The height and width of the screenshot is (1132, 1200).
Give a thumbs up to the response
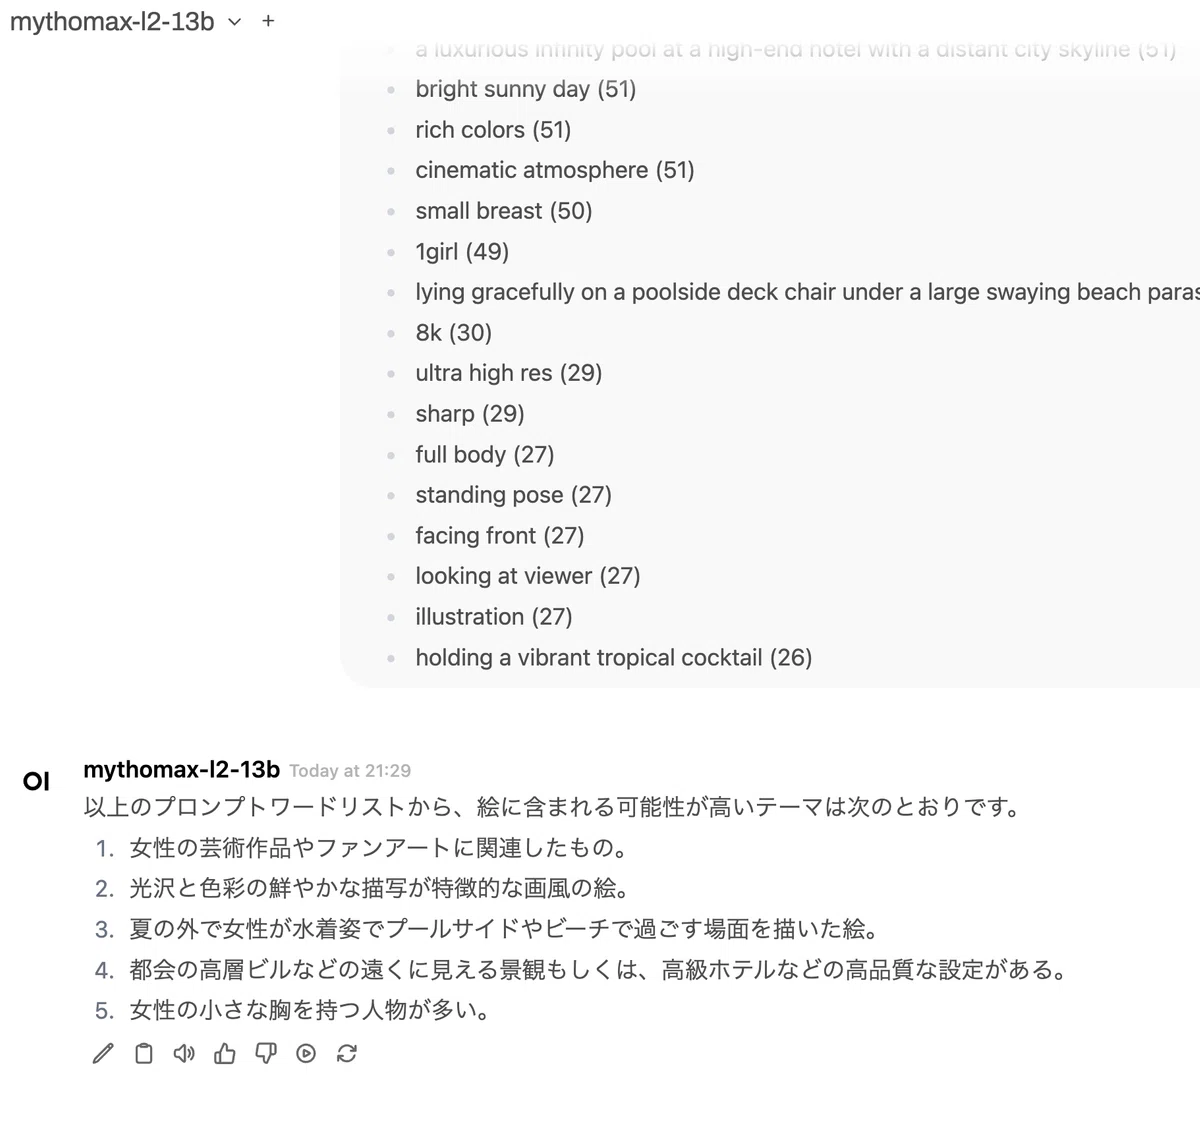tap(225, 1053)
